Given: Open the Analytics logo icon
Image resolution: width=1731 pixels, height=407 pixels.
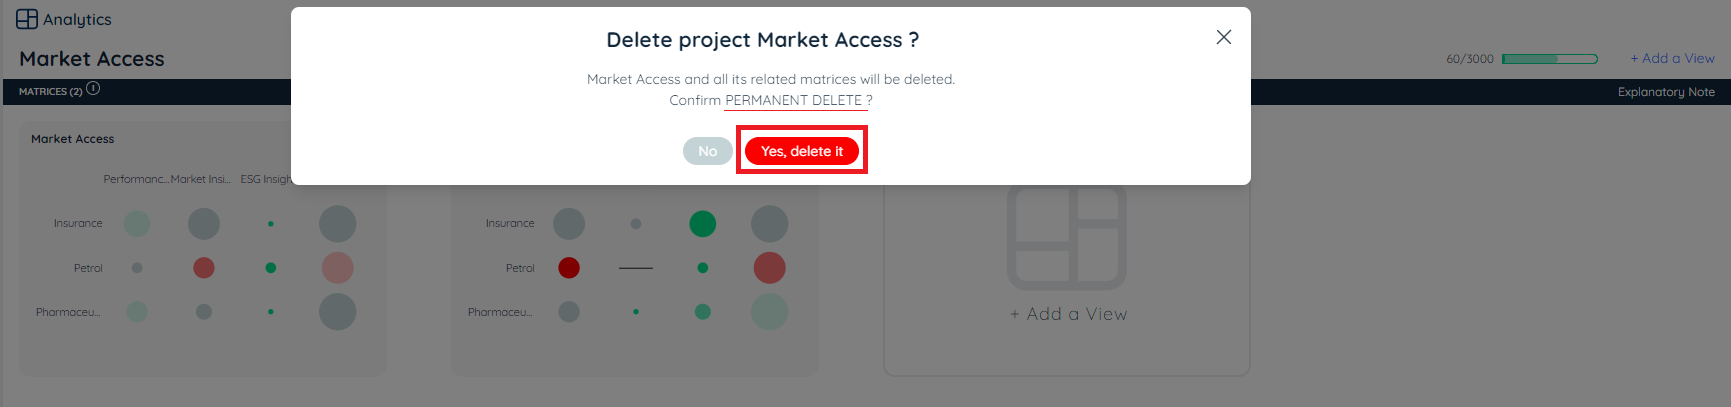Looking at the screenshot, I should [x=27, y=19].
